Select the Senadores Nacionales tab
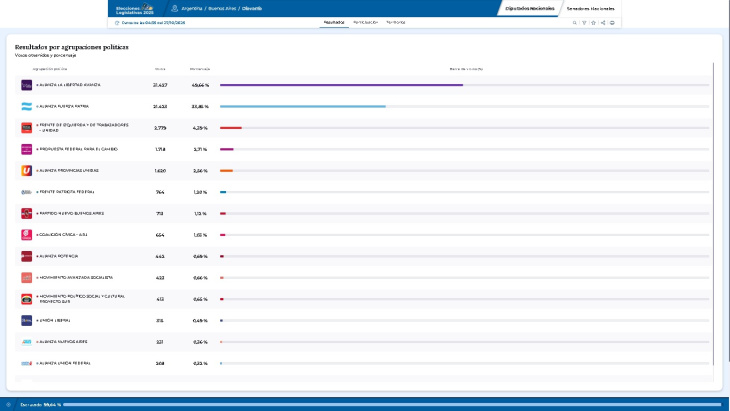This screenshot has height=411, width=730. click(x=590, y=8)
